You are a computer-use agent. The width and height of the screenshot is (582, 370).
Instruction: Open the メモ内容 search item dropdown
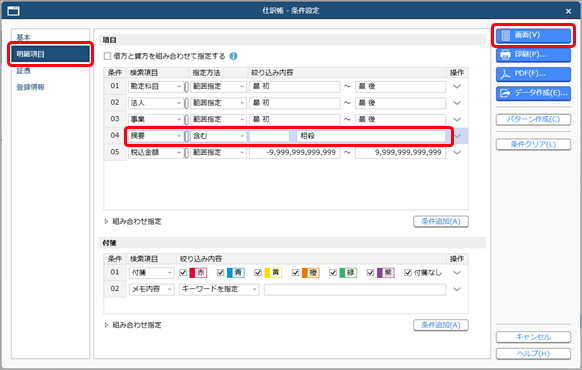[x=151, y=289]
